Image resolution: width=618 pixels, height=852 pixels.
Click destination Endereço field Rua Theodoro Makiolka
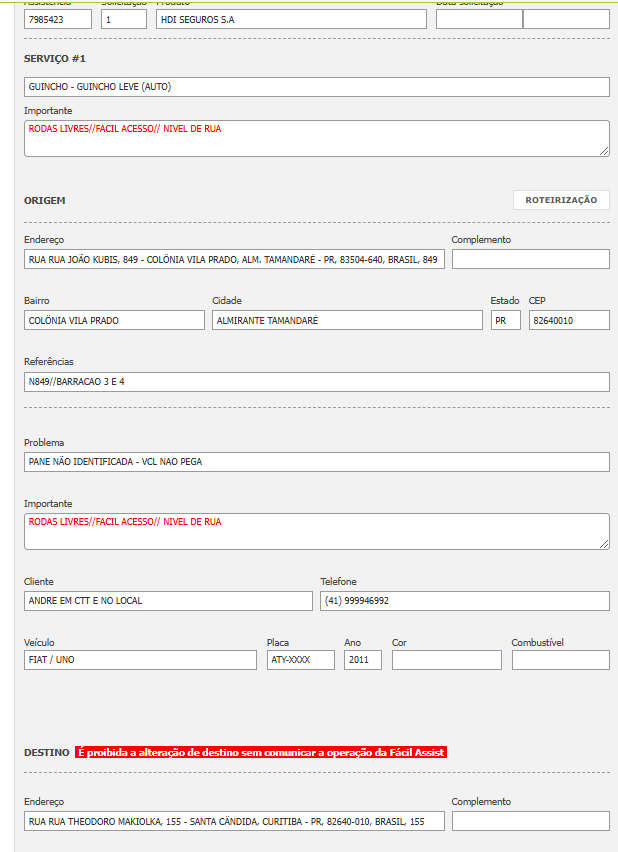pos(234,821)
